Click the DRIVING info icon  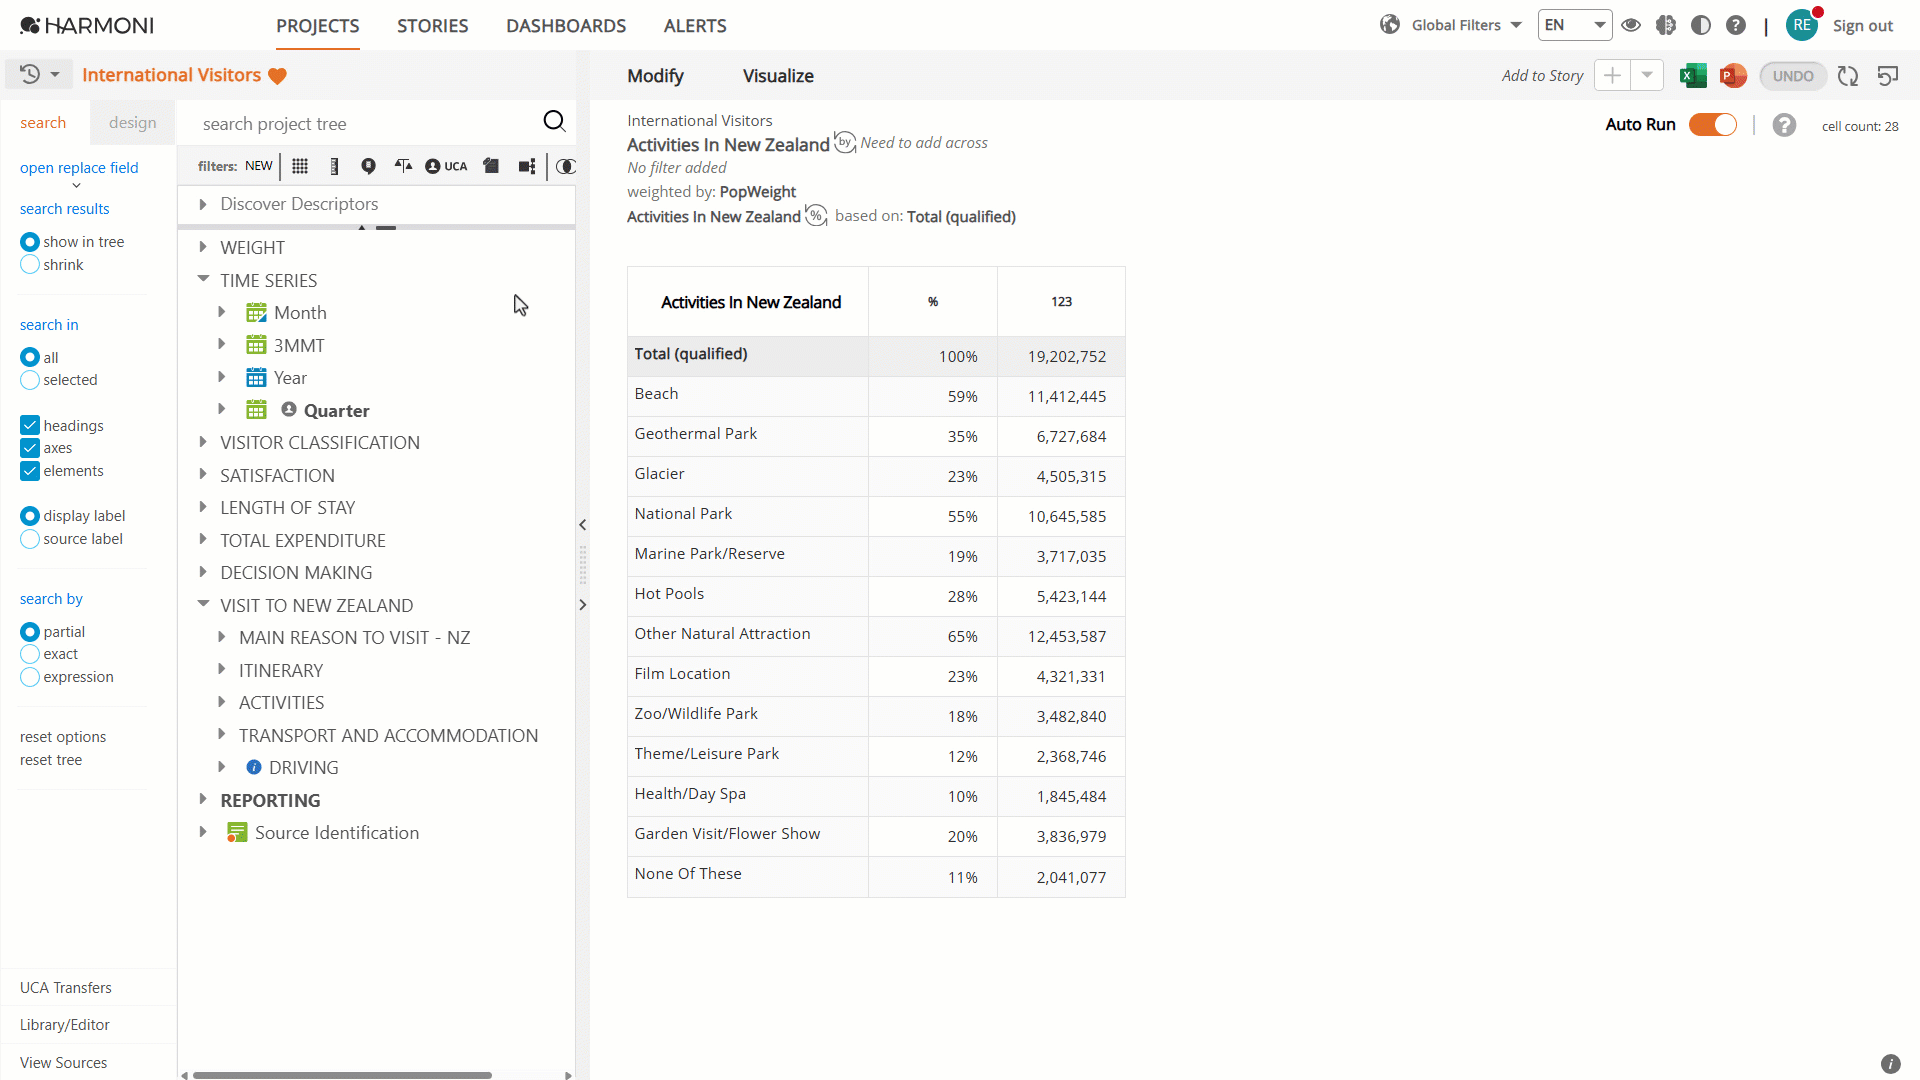[254, 767]
